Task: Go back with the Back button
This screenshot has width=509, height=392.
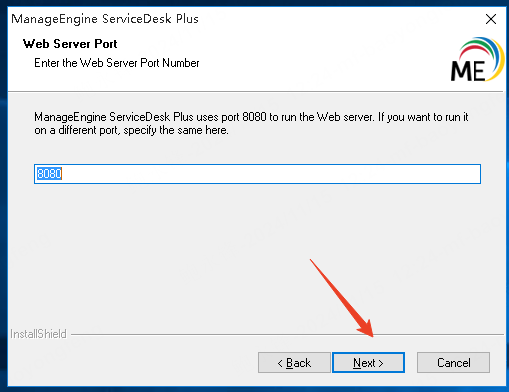Action: (294, 362)
